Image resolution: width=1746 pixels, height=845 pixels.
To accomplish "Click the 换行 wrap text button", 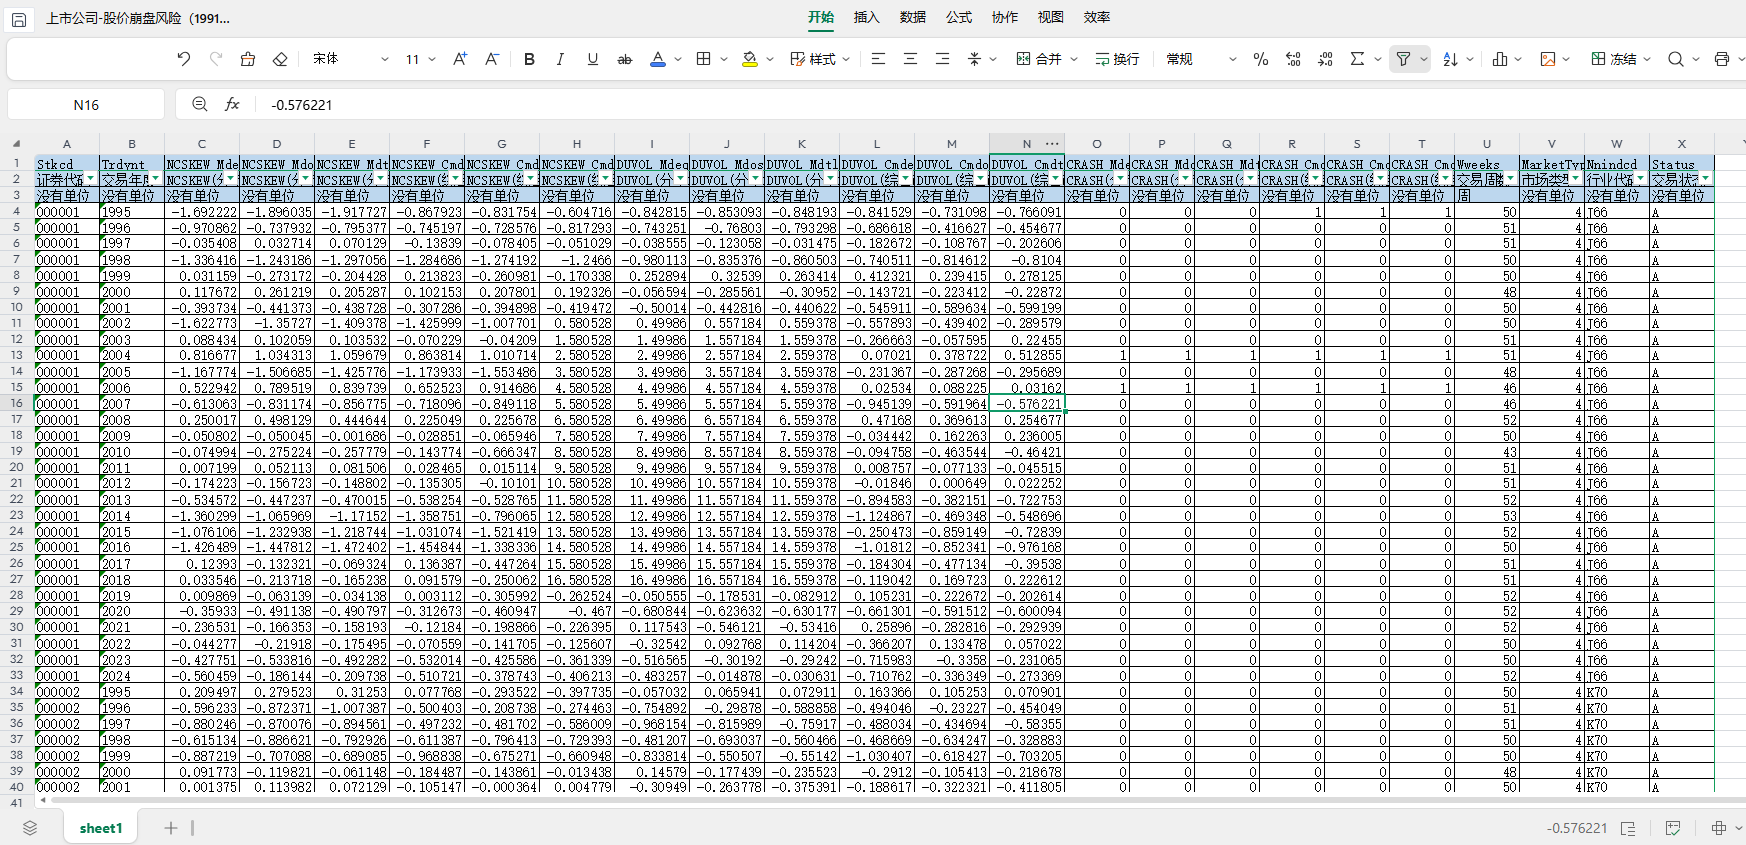I will point(1117,59).
